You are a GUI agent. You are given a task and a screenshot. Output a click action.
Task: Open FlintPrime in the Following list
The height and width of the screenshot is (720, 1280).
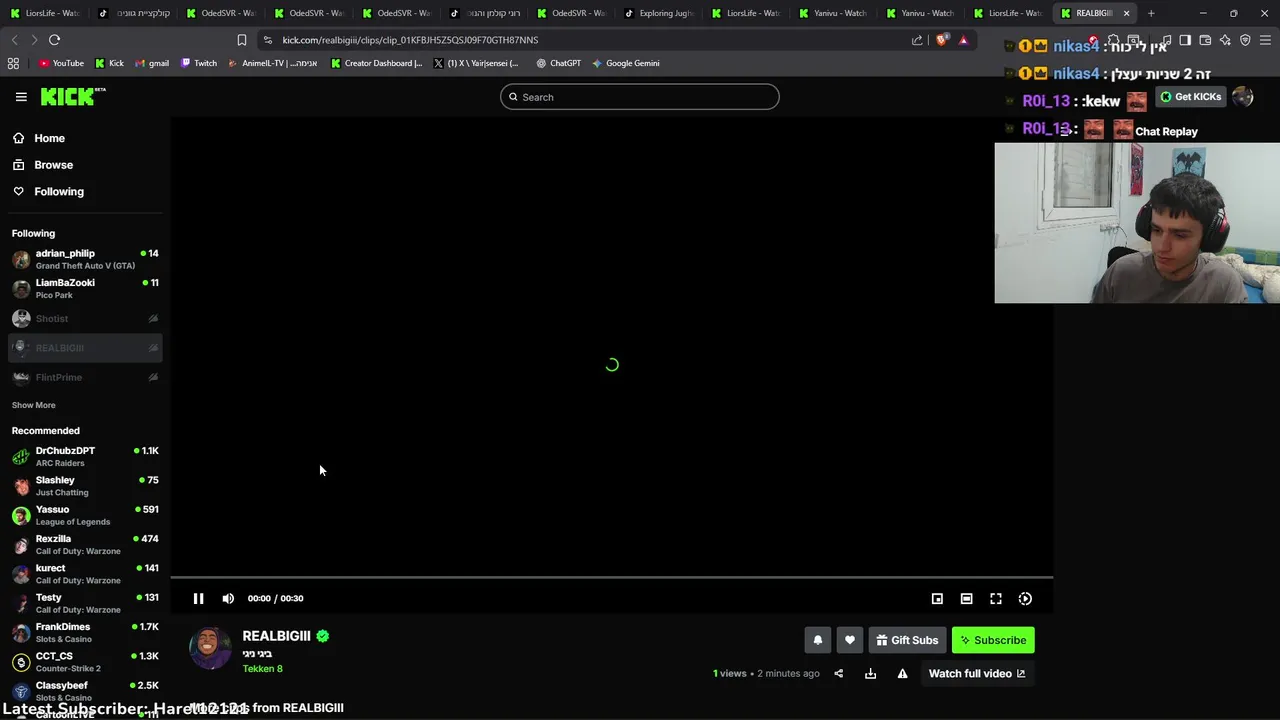(86, 377)
